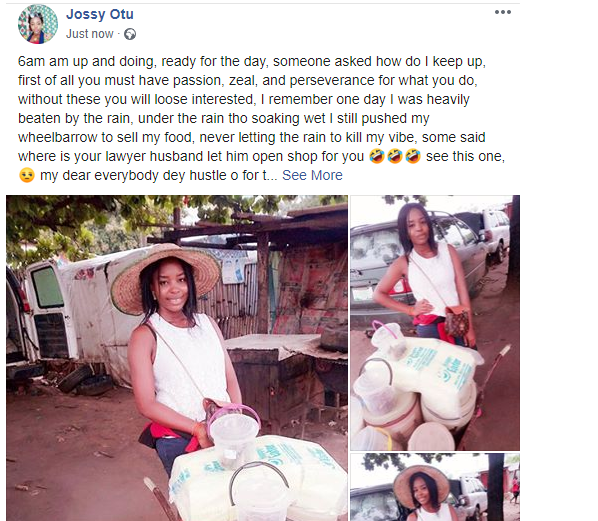Open the partially visible bottom-right photo
This screenshot has height=521, width=598.
click(435, 487)
